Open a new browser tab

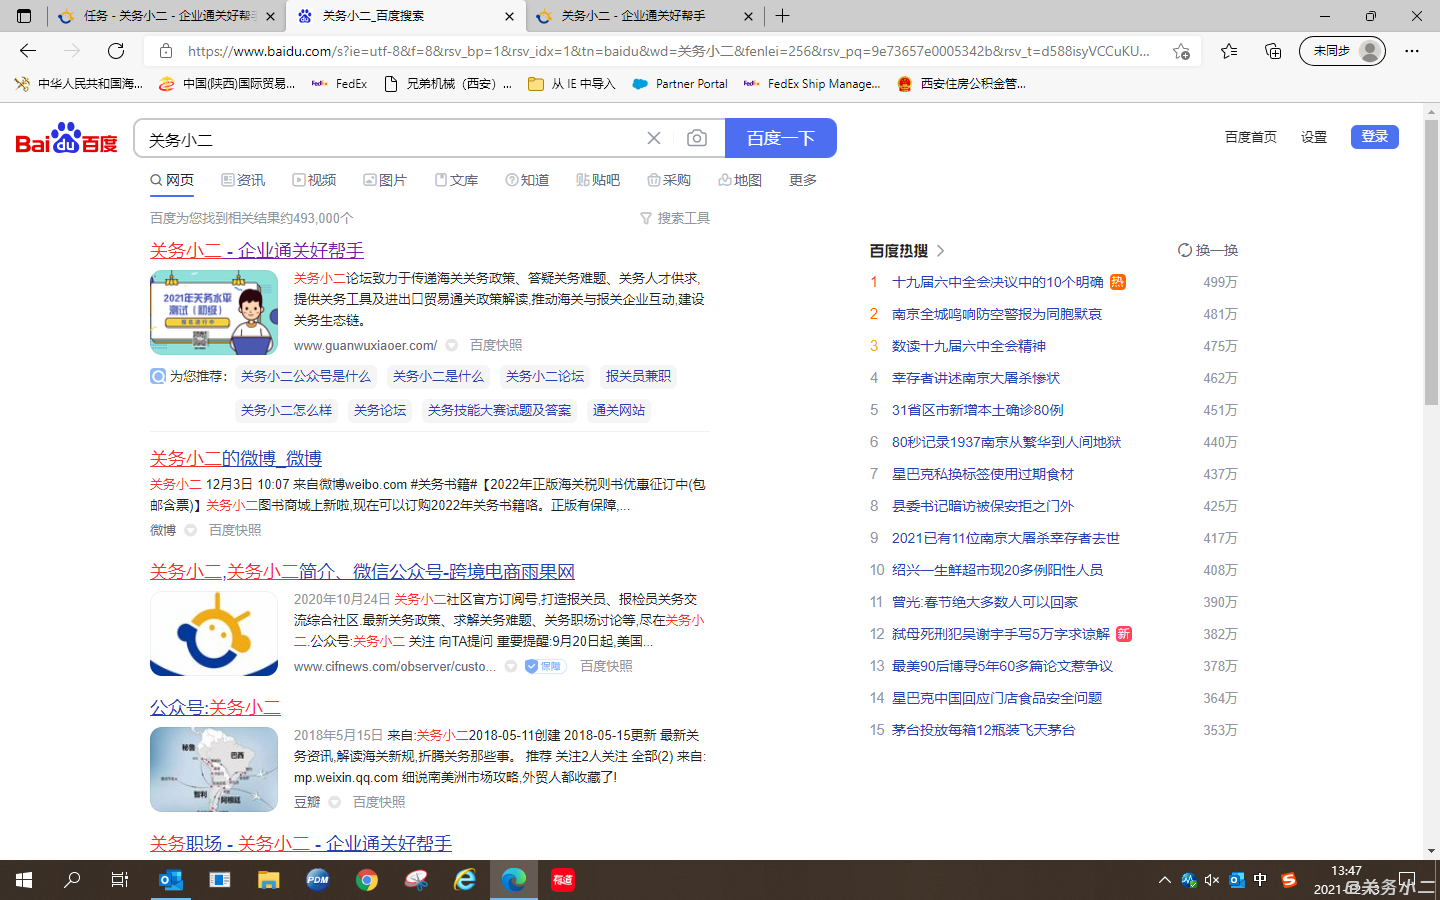(x=782, y=16)
